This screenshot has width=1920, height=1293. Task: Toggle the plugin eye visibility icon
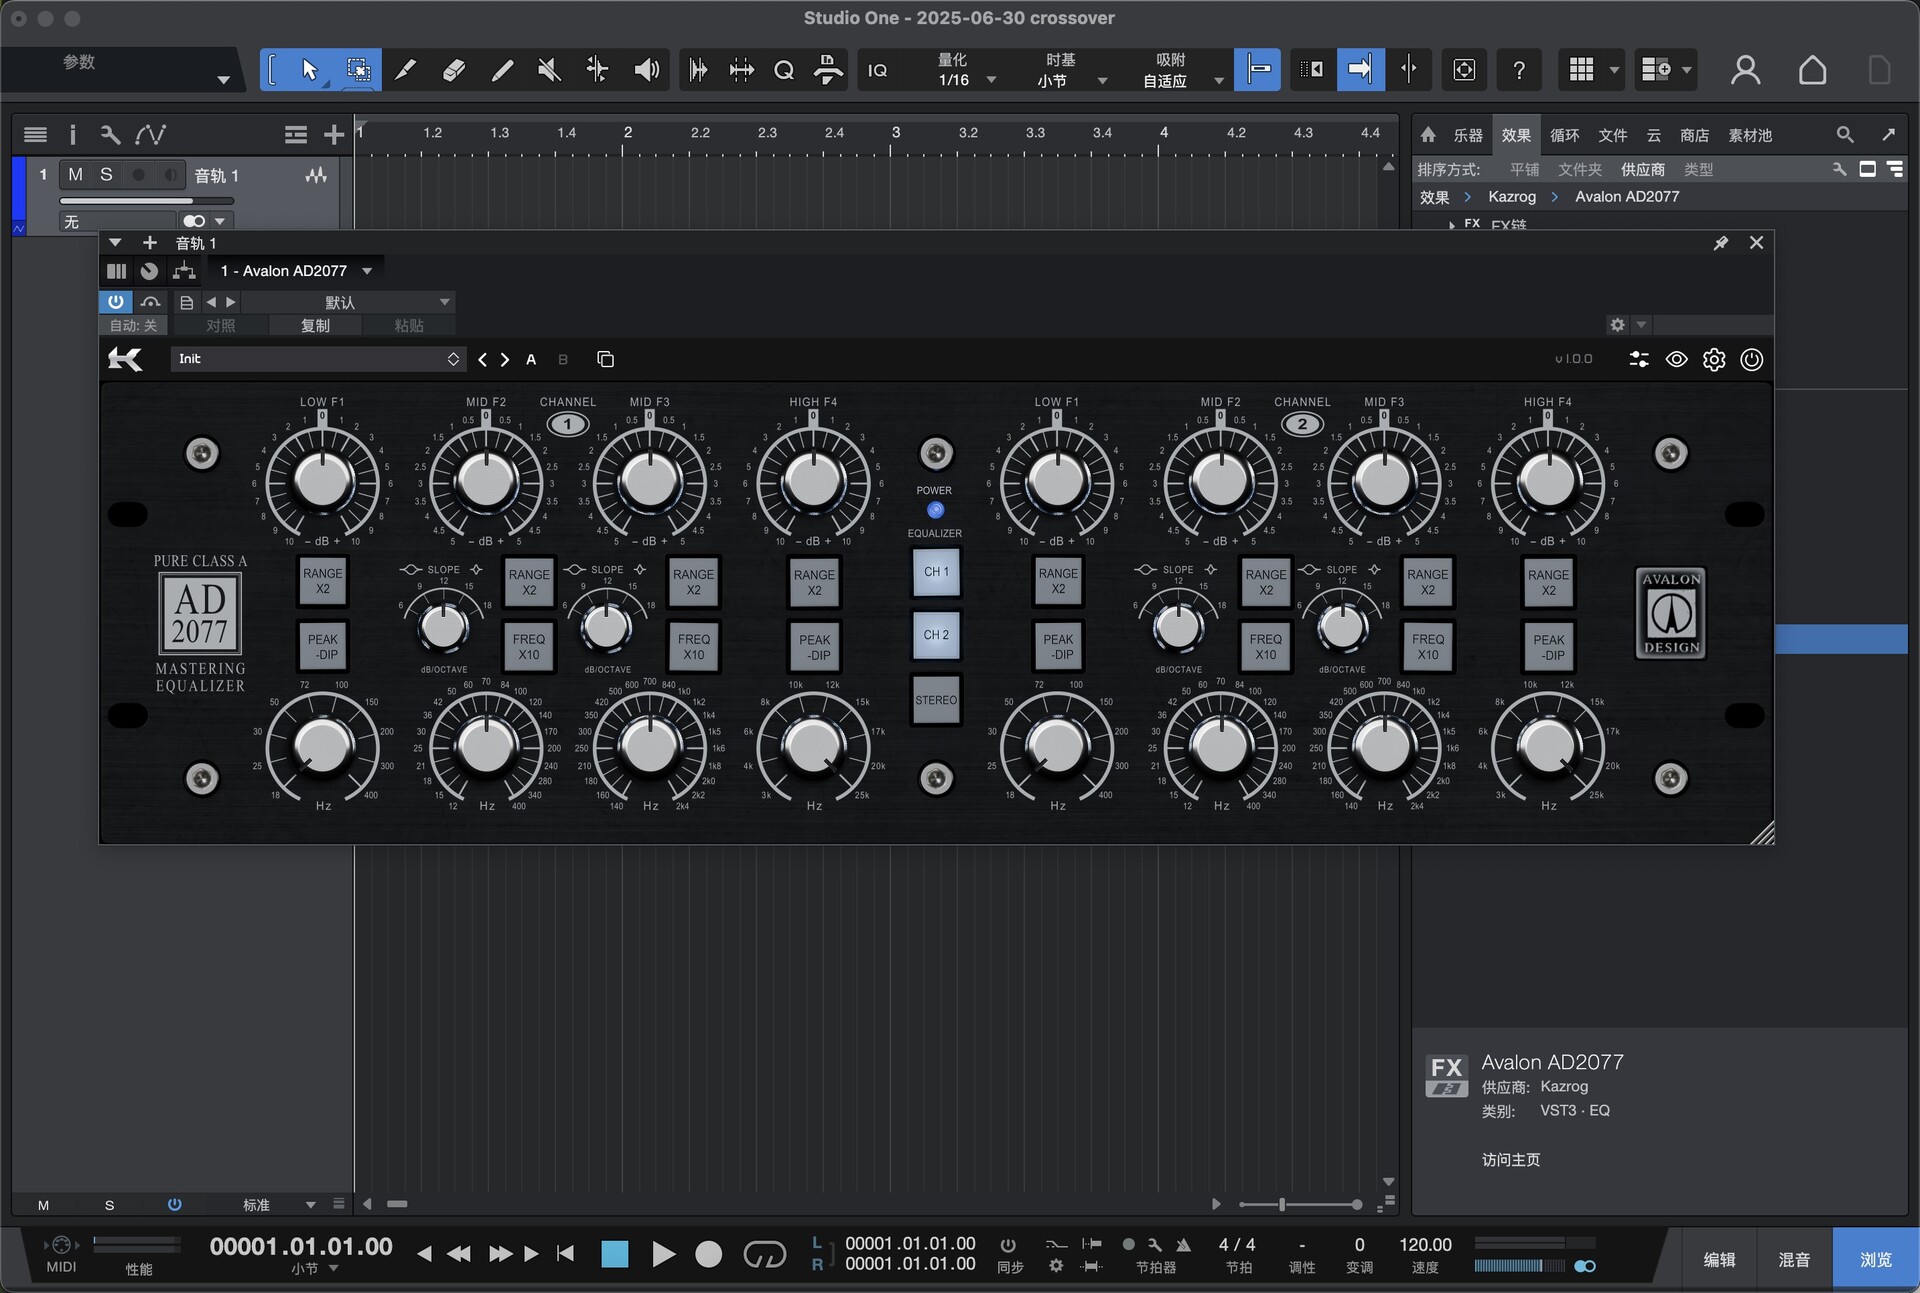[1677, 359]
